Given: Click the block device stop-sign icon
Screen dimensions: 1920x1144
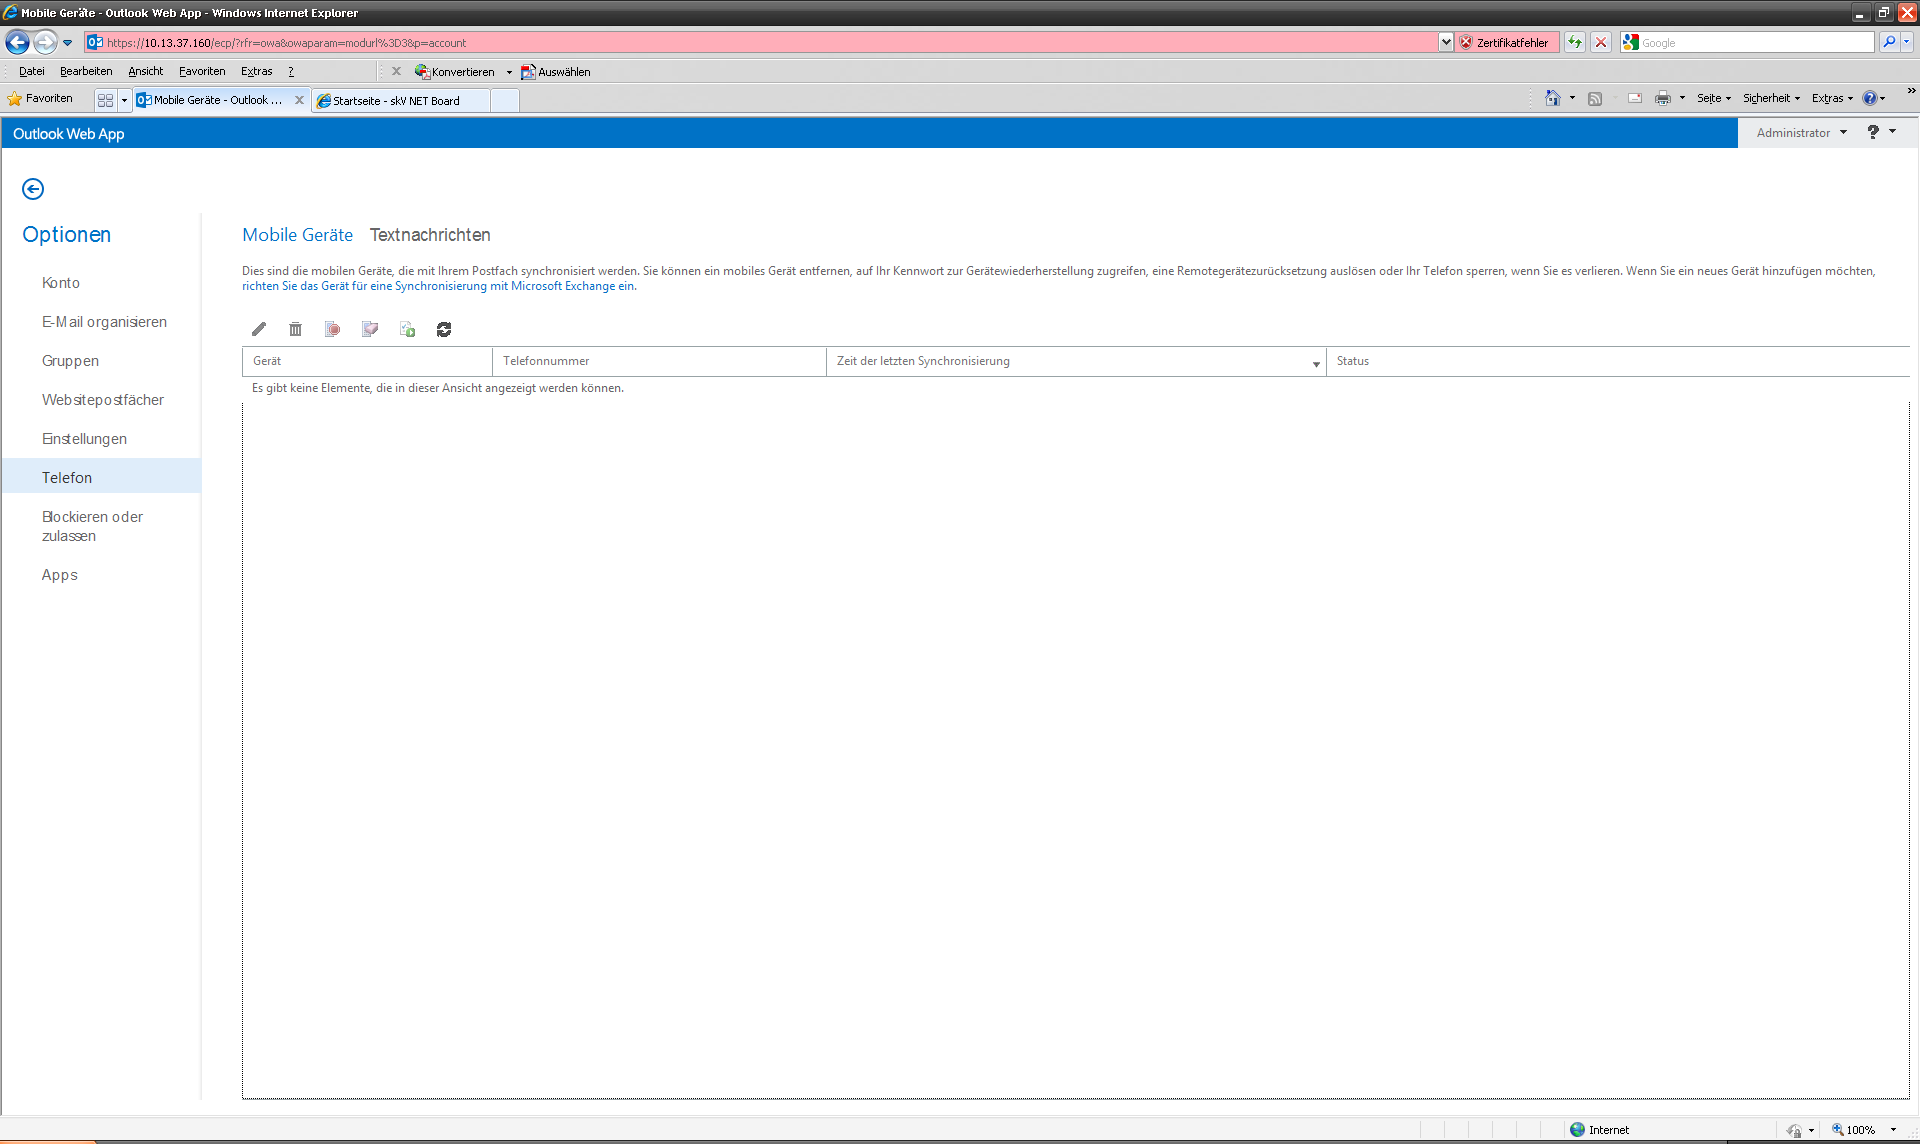Looking at the screenshot, I should (x=332, y=329).
